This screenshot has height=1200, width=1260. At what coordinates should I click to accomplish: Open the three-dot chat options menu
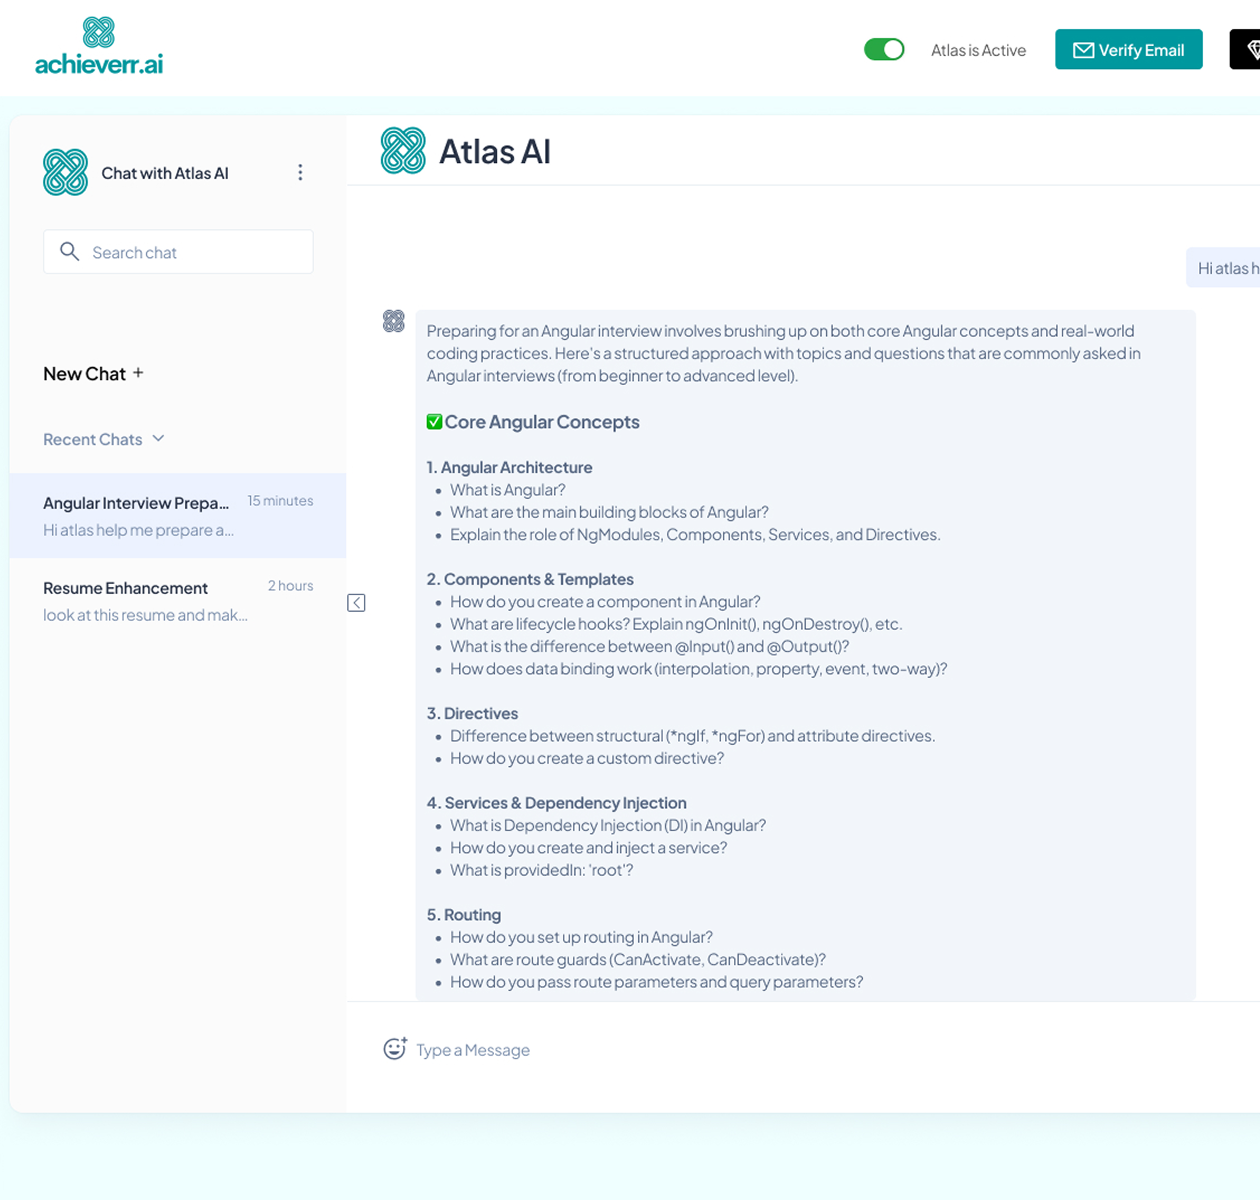300,173
